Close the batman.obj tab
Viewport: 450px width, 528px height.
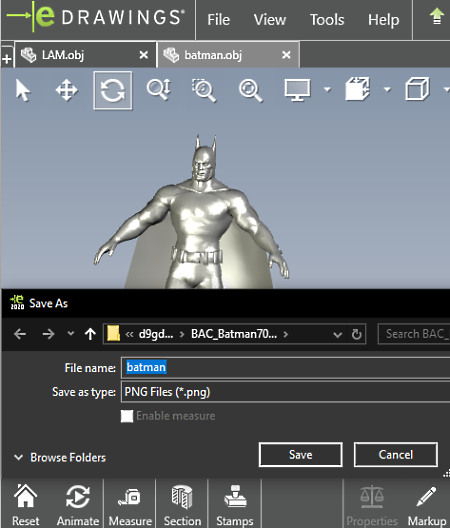tap(286, 55)
